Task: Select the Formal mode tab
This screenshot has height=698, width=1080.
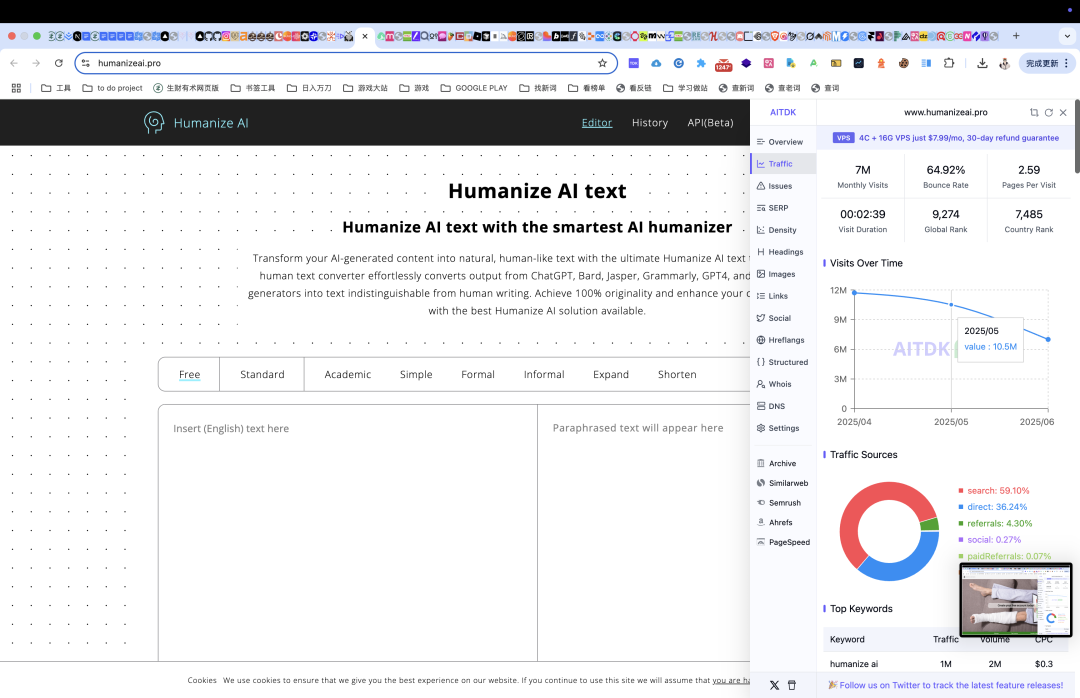Action: point(478,374)
